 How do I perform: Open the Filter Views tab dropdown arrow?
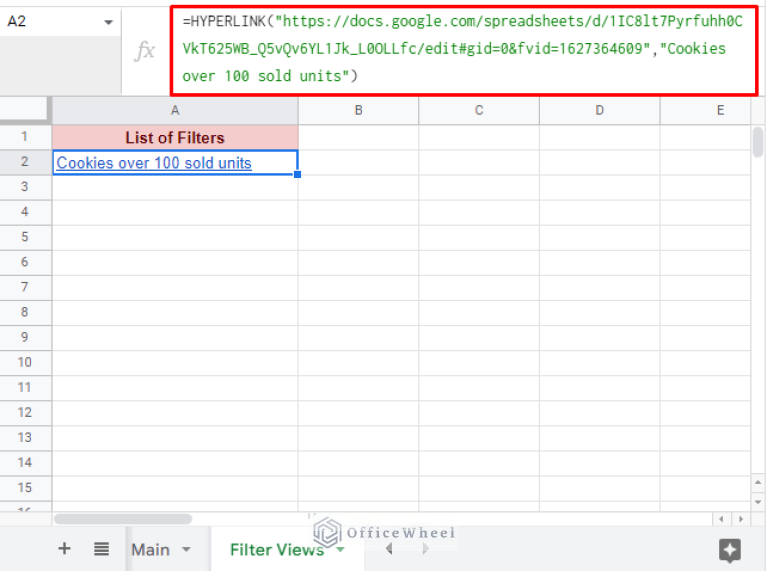[340, 550]
